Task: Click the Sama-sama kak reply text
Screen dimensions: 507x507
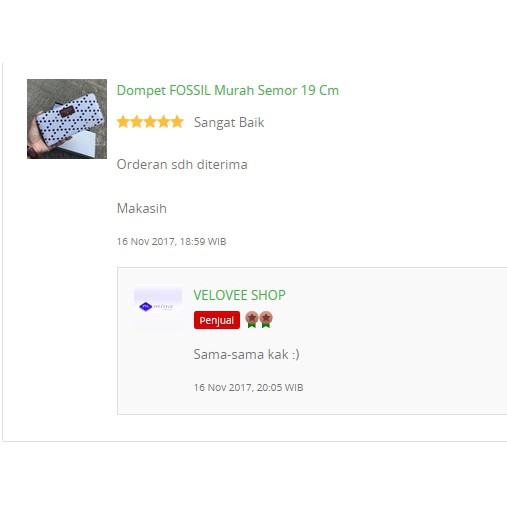Action: (x=246, y=354)
